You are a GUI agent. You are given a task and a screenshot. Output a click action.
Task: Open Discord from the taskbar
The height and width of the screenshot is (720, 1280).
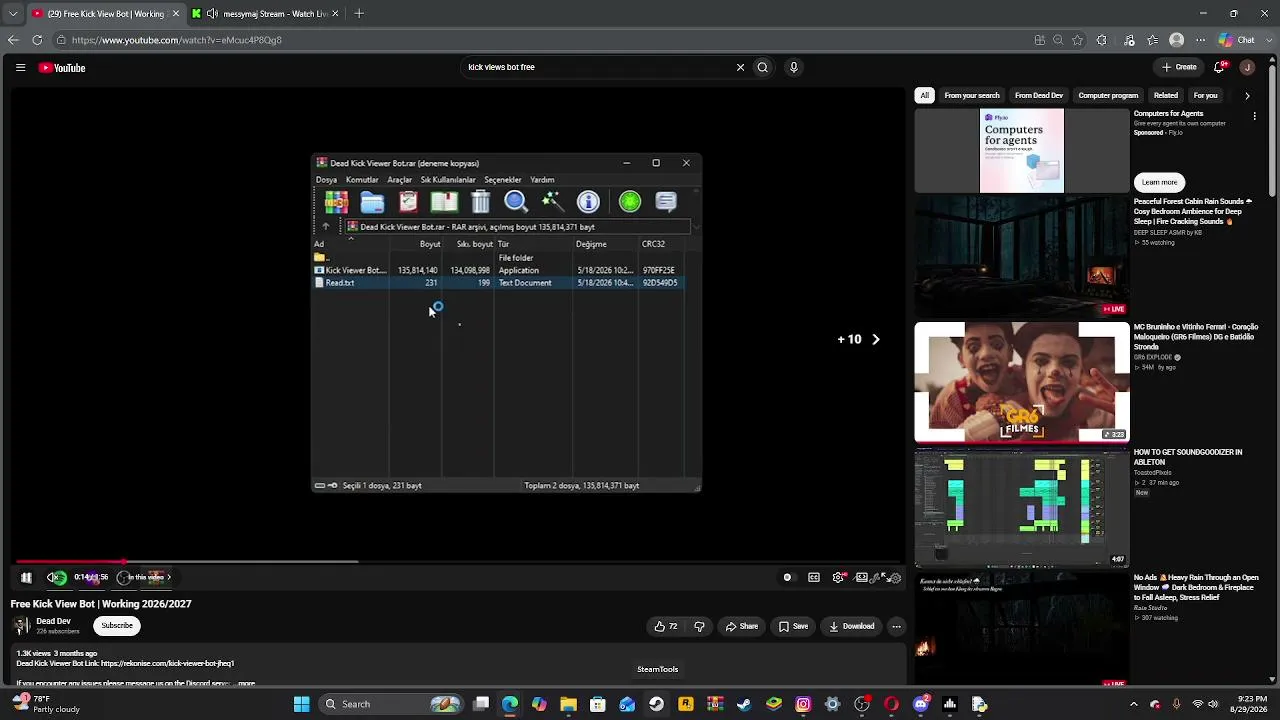click(x=920, y=704)
